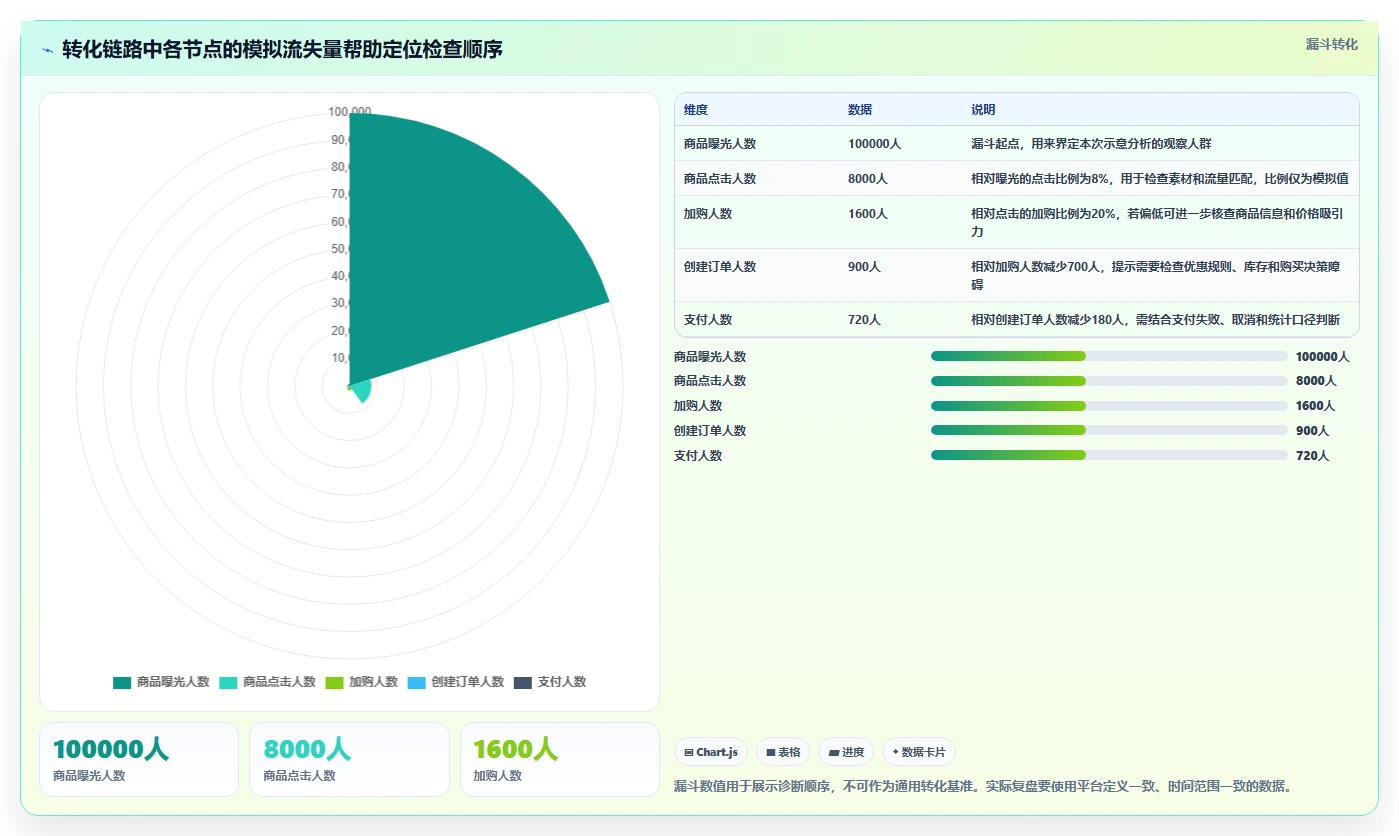The width and height of the screenshot is (1399, 836).
Task: Open the 8000人 data card
Action: (349, 759)
